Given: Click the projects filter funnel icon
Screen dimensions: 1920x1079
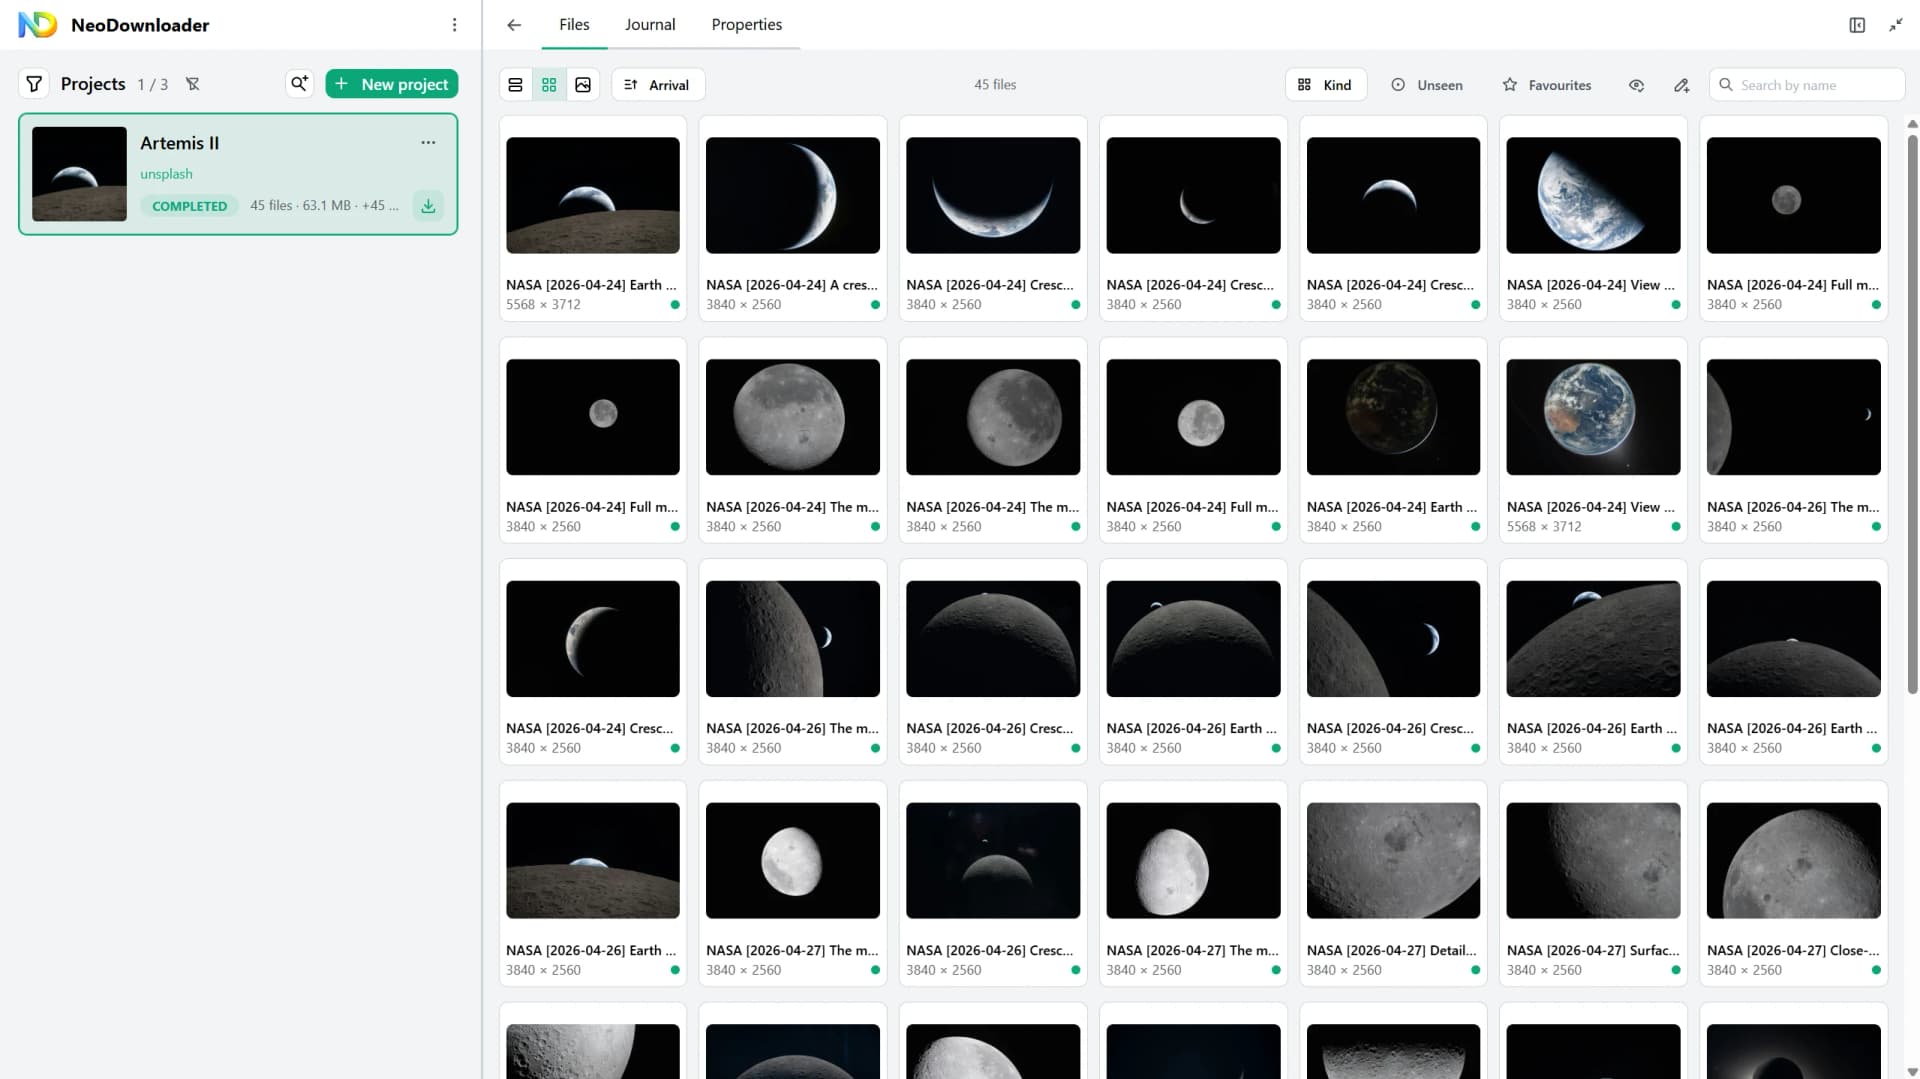Looking at the screenshot, I should [x=34, y=84].
